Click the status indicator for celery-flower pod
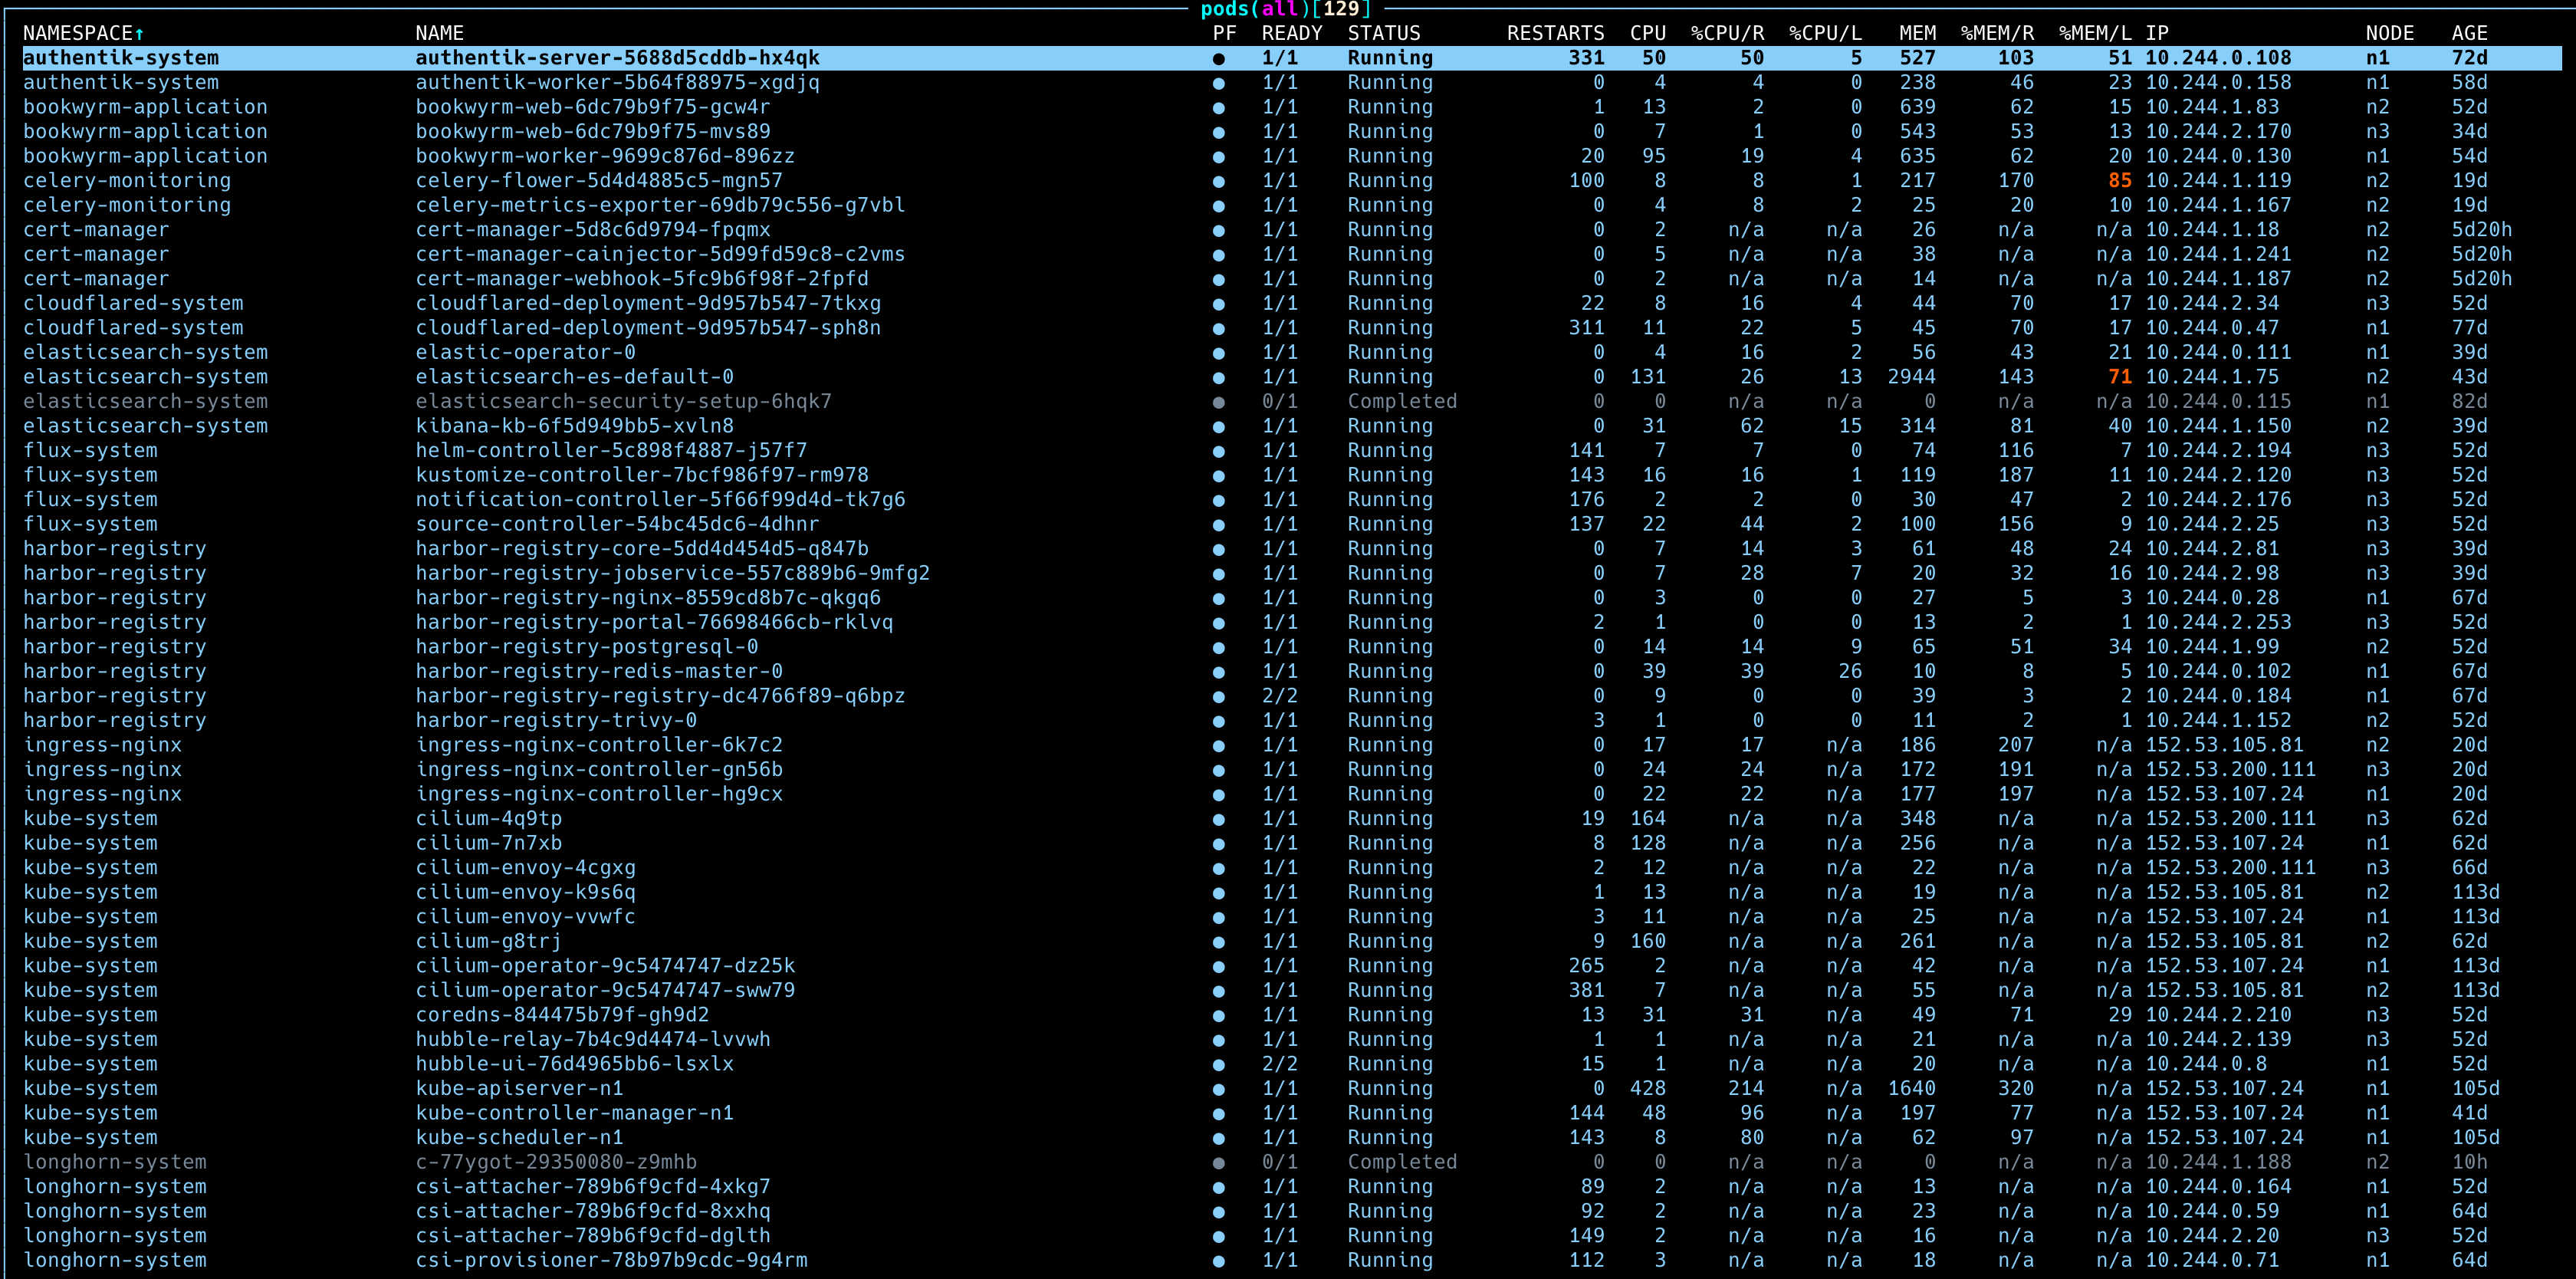 [1219, 181]
